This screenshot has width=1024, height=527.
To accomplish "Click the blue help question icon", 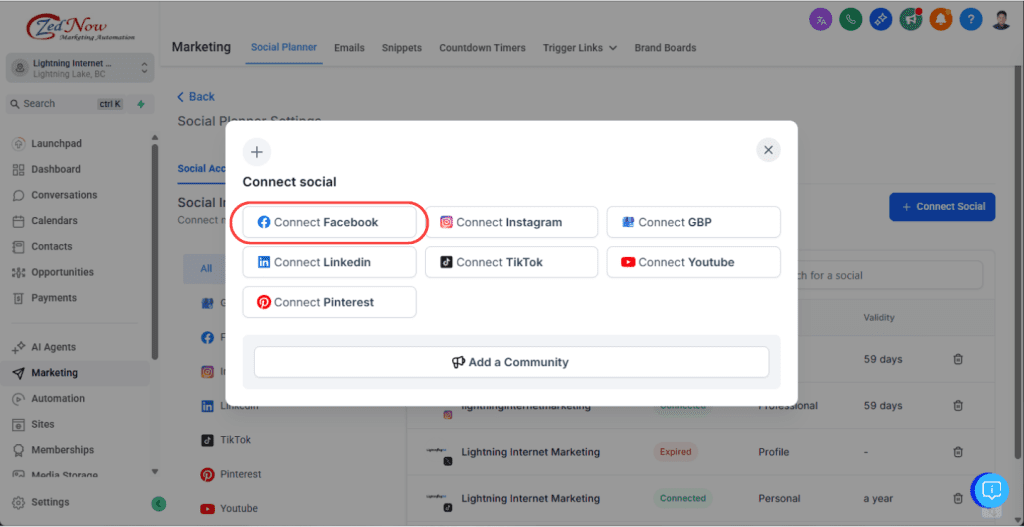I will point(971,19).
